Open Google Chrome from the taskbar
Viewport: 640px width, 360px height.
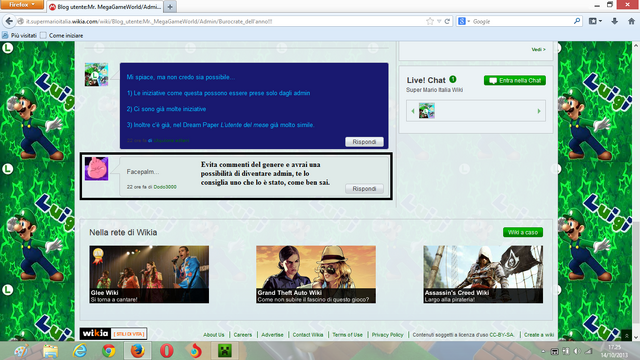(x=109, y=351)
